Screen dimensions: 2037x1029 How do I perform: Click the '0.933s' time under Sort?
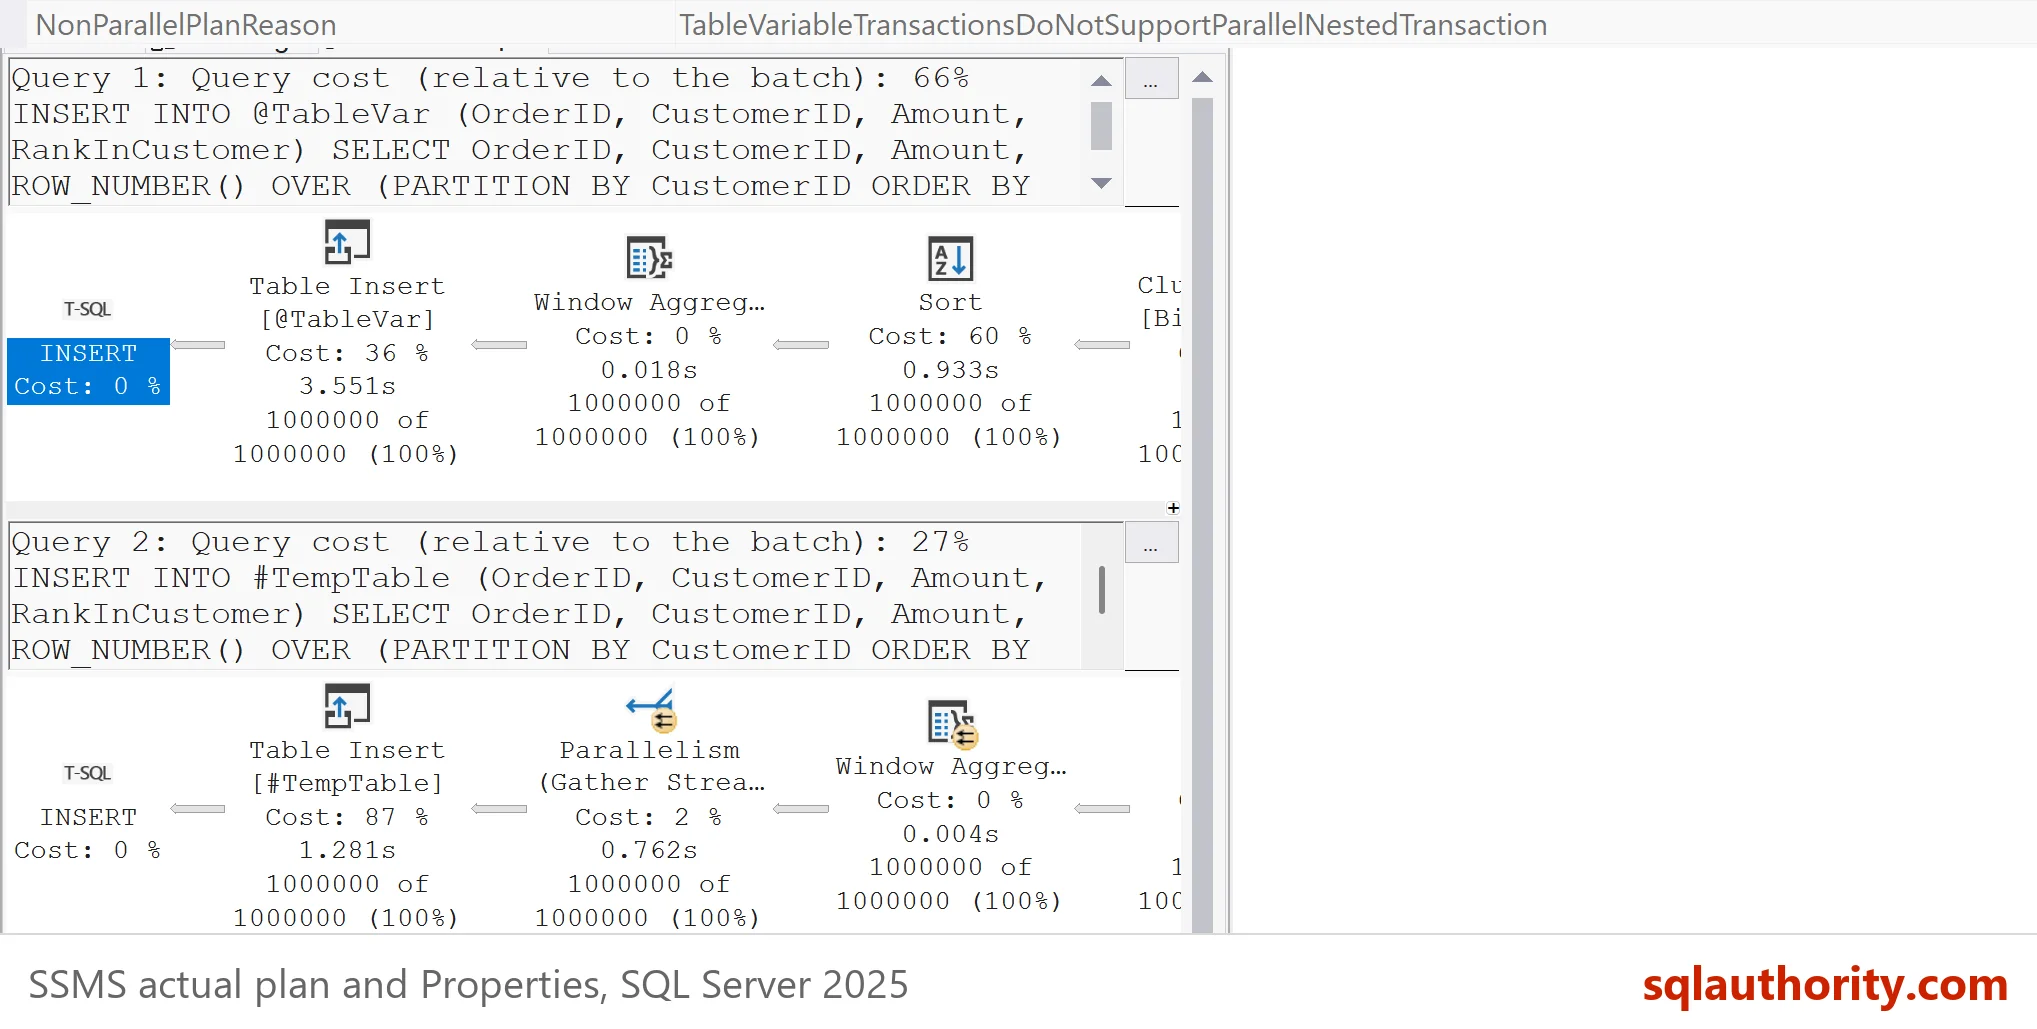pyautogui.click(x=950, y=370)
